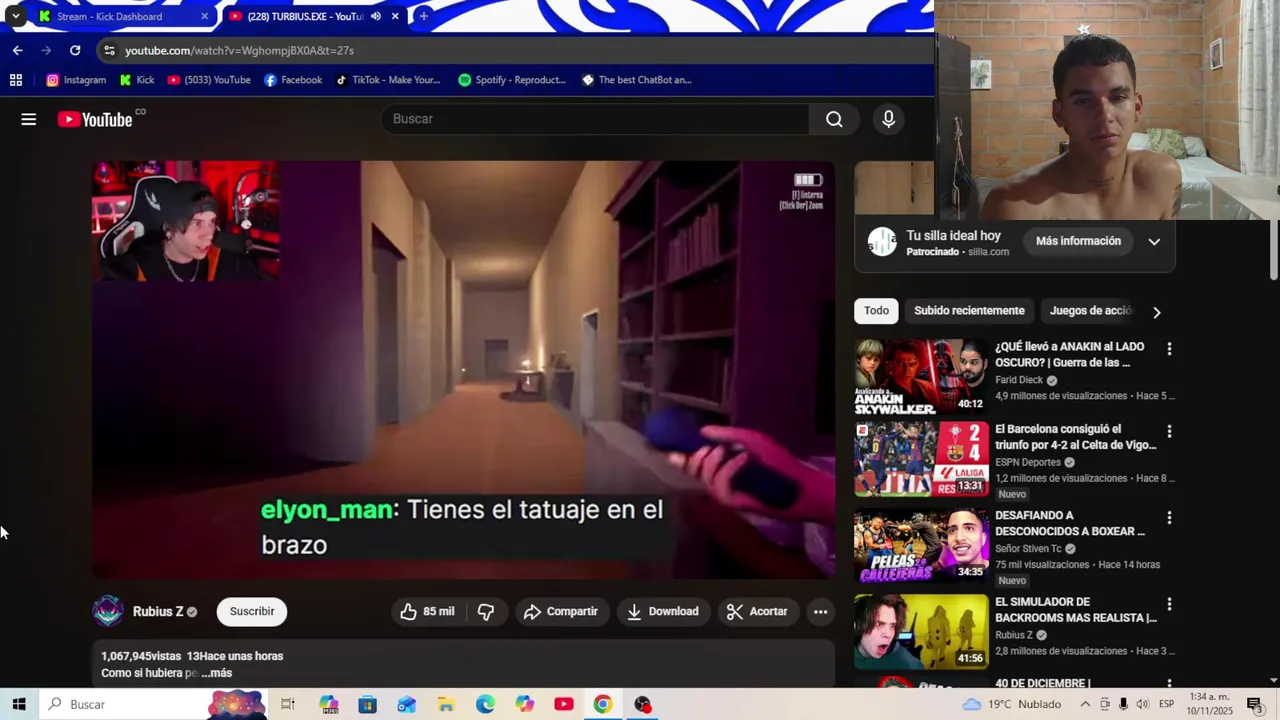Open the Señor Stiven Tc channel link

tap(1028, 549)
